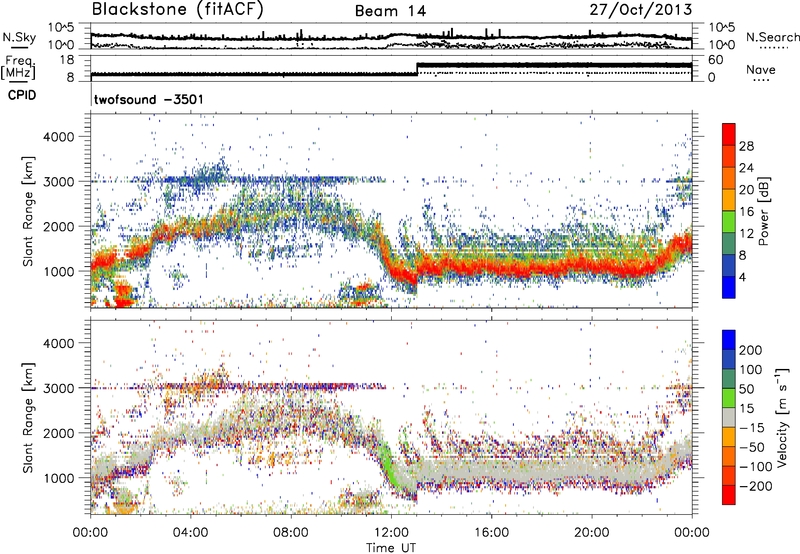The height and width of the screenshot is (554, 800).
Task: Click the 'N.Sky' legend label
Action: pyautogui.click(x=19, y=37)
